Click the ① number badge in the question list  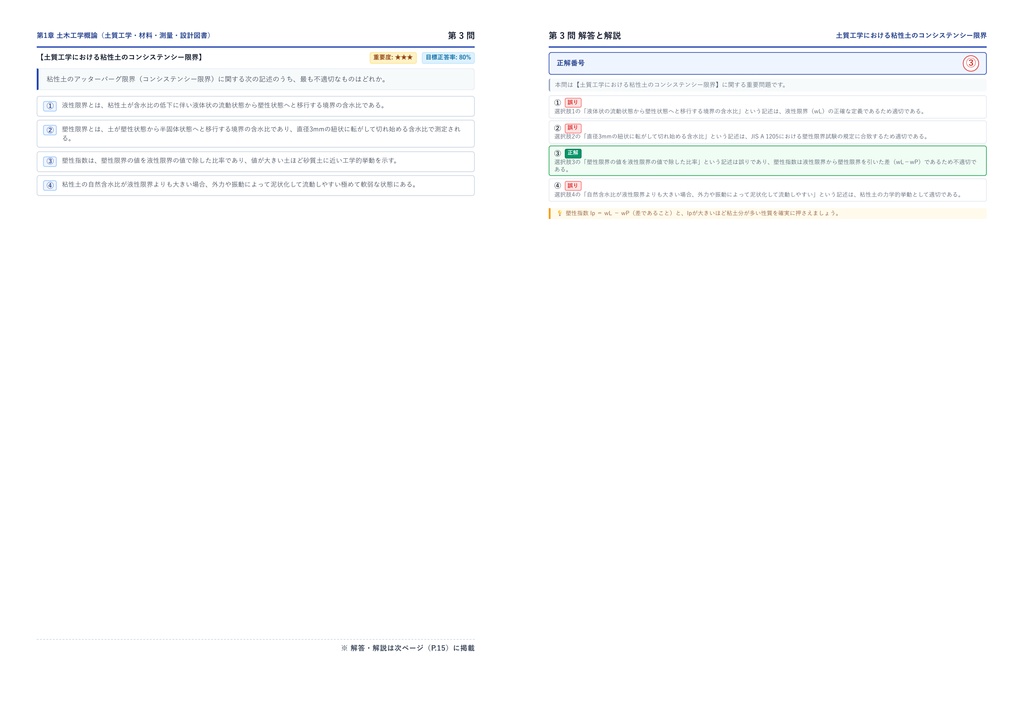[50, 106]
